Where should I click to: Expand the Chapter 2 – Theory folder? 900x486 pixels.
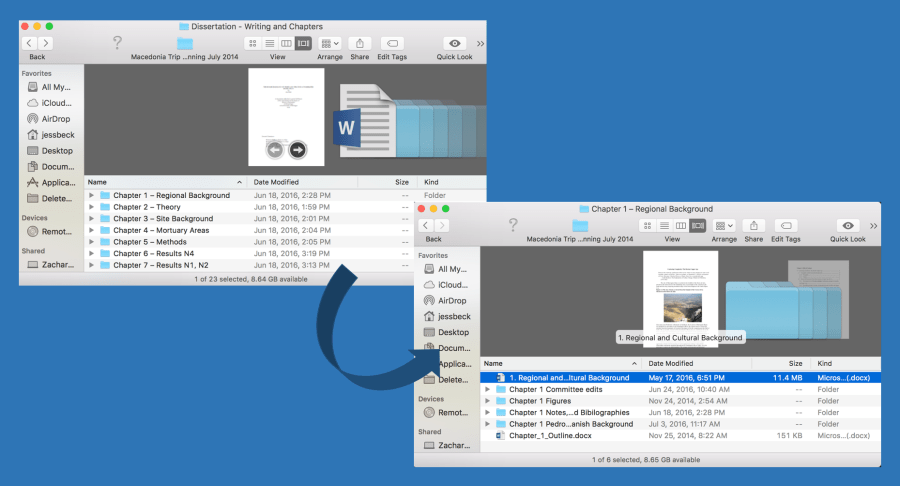tap(92, 207)
